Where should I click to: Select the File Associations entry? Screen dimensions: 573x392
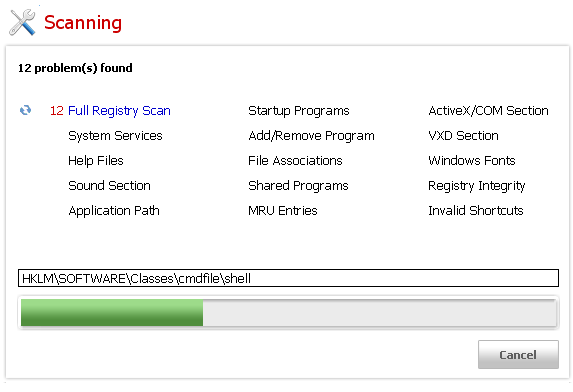click(295, 161)
